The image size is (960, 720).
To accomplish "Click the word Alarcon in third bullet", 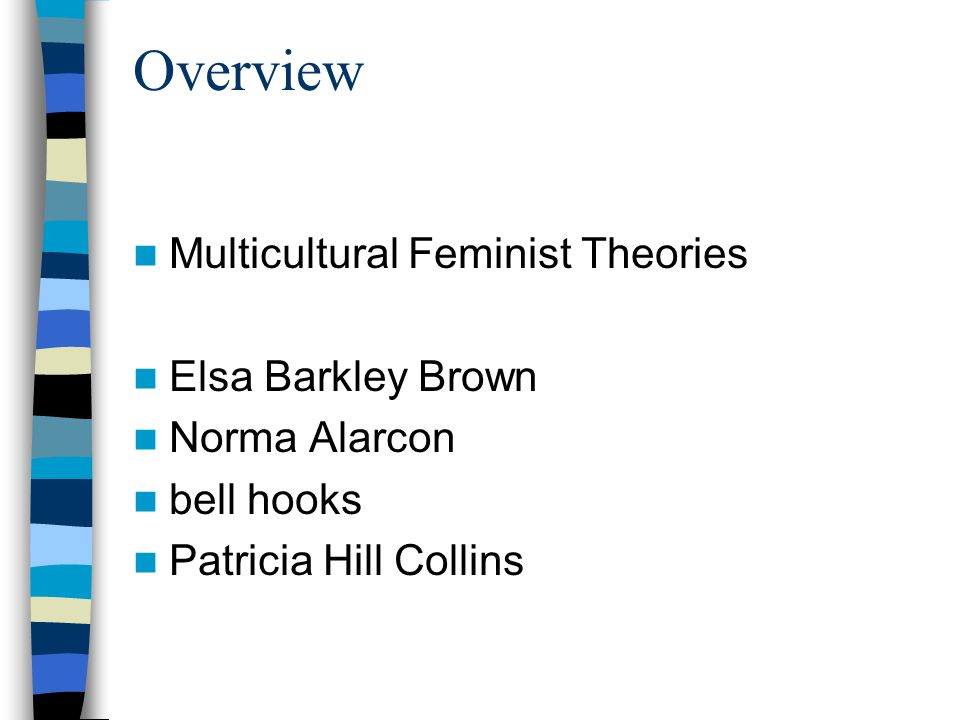I will tap(381, 438).
